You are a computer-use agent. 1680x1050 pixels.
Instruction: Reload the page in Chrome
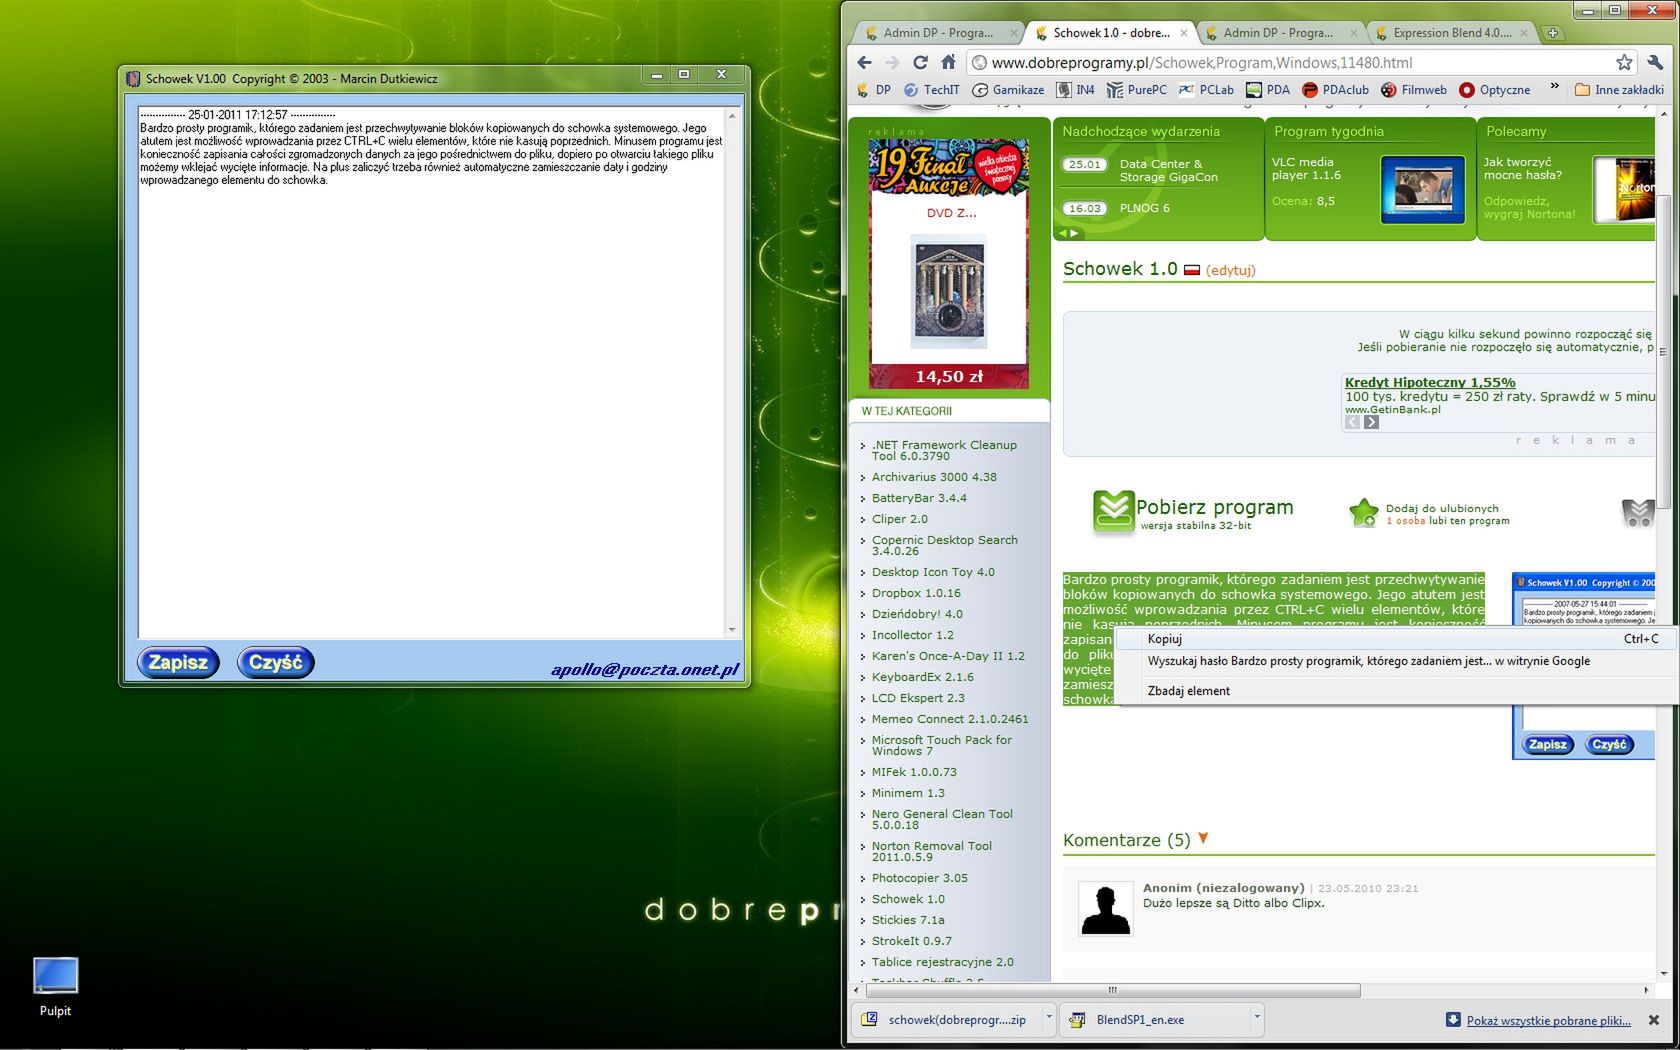pos(920,62)
